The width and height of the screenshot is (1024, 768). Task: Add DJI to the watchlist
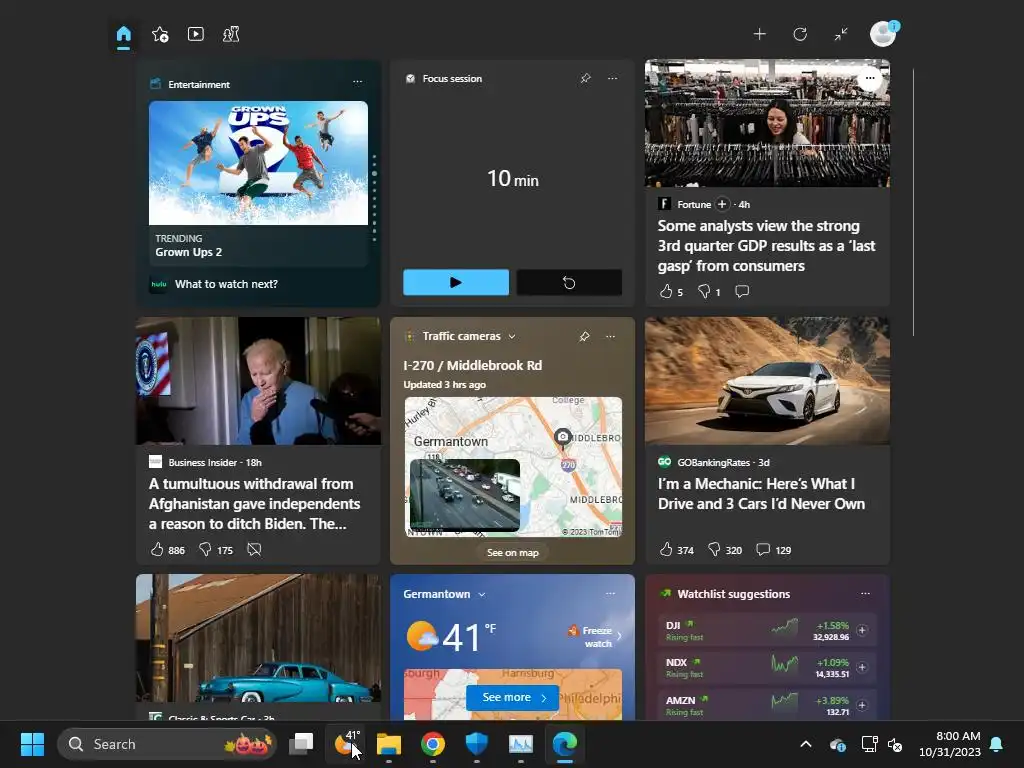click(x=862, y=630)
